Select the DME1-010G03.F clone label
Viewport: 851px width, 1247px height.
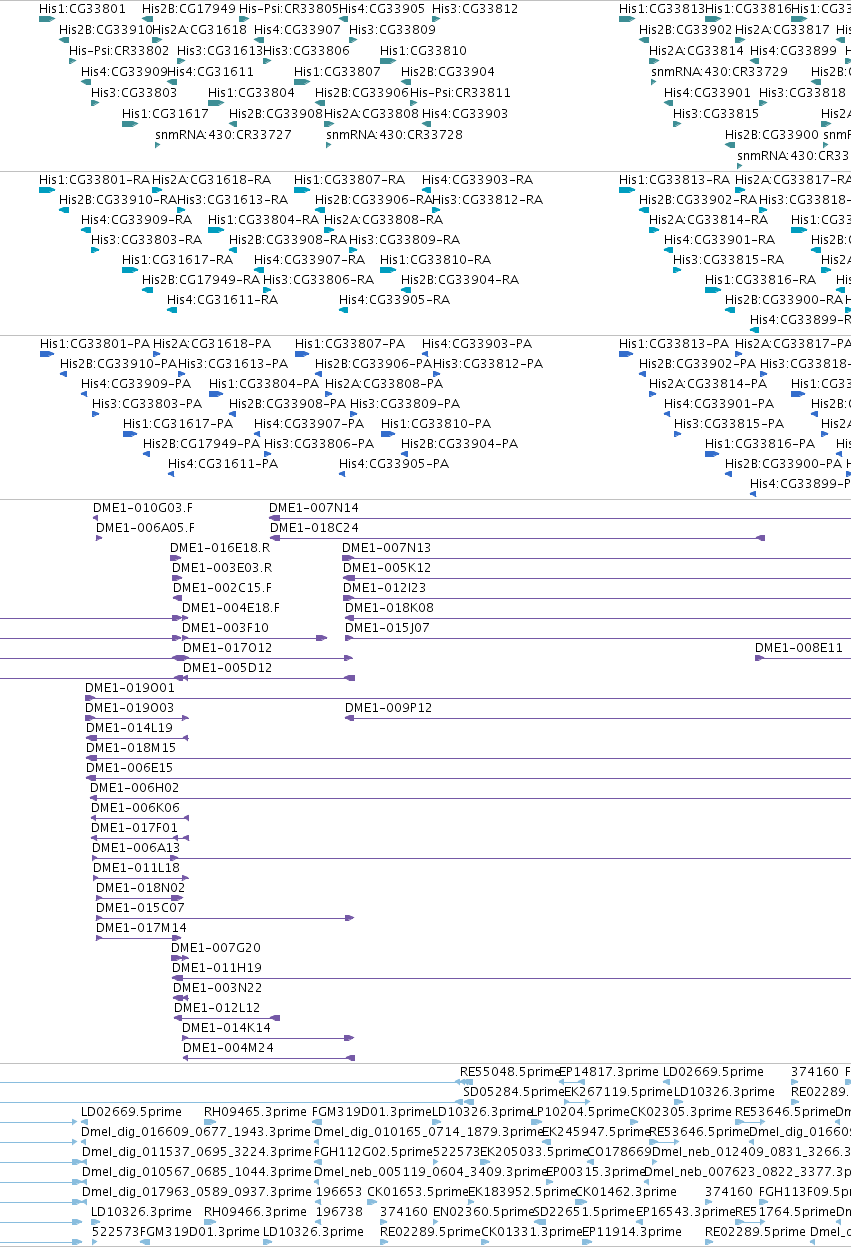click(x=143, y=508)
